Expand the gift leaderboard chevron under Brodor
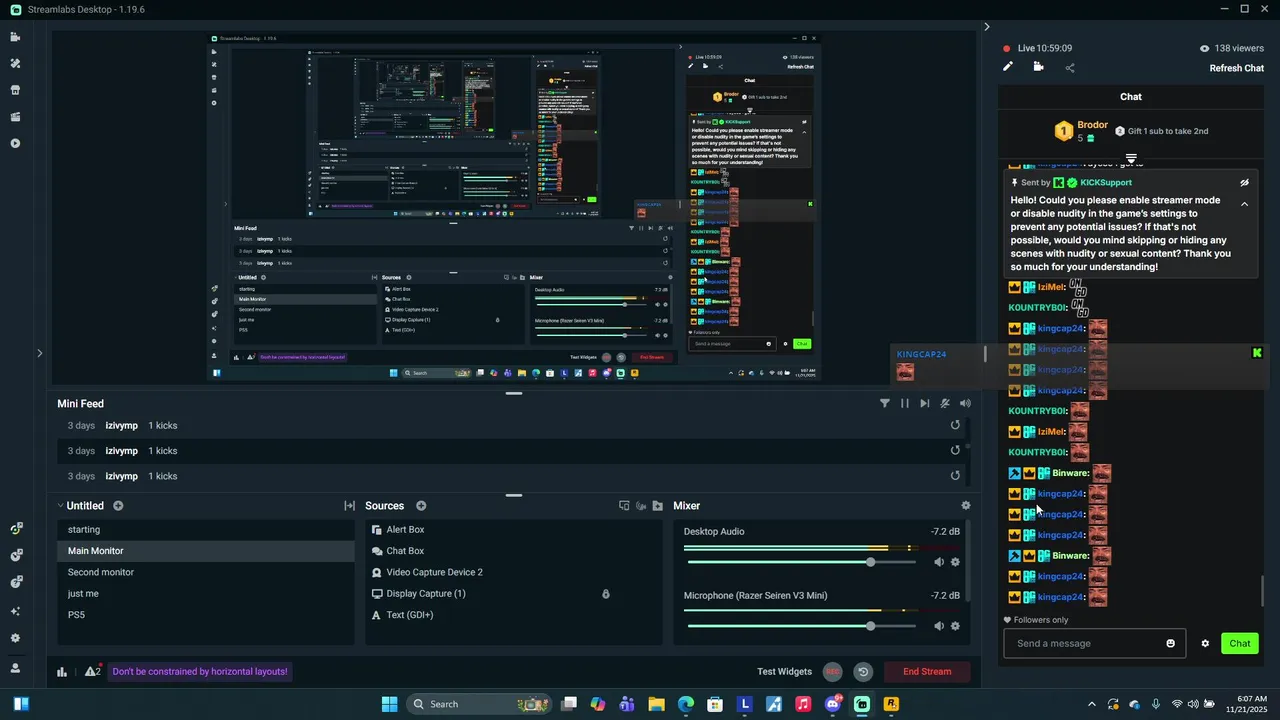The height and width of the screenshot is (720, 1280). tap(1131, 159)
